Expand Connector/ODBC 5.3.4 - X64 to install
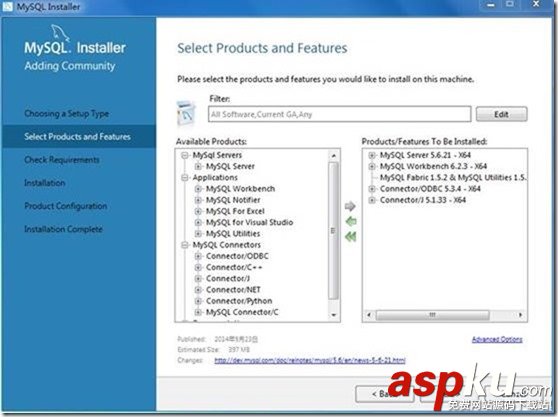558x417 pixels. 372,189
